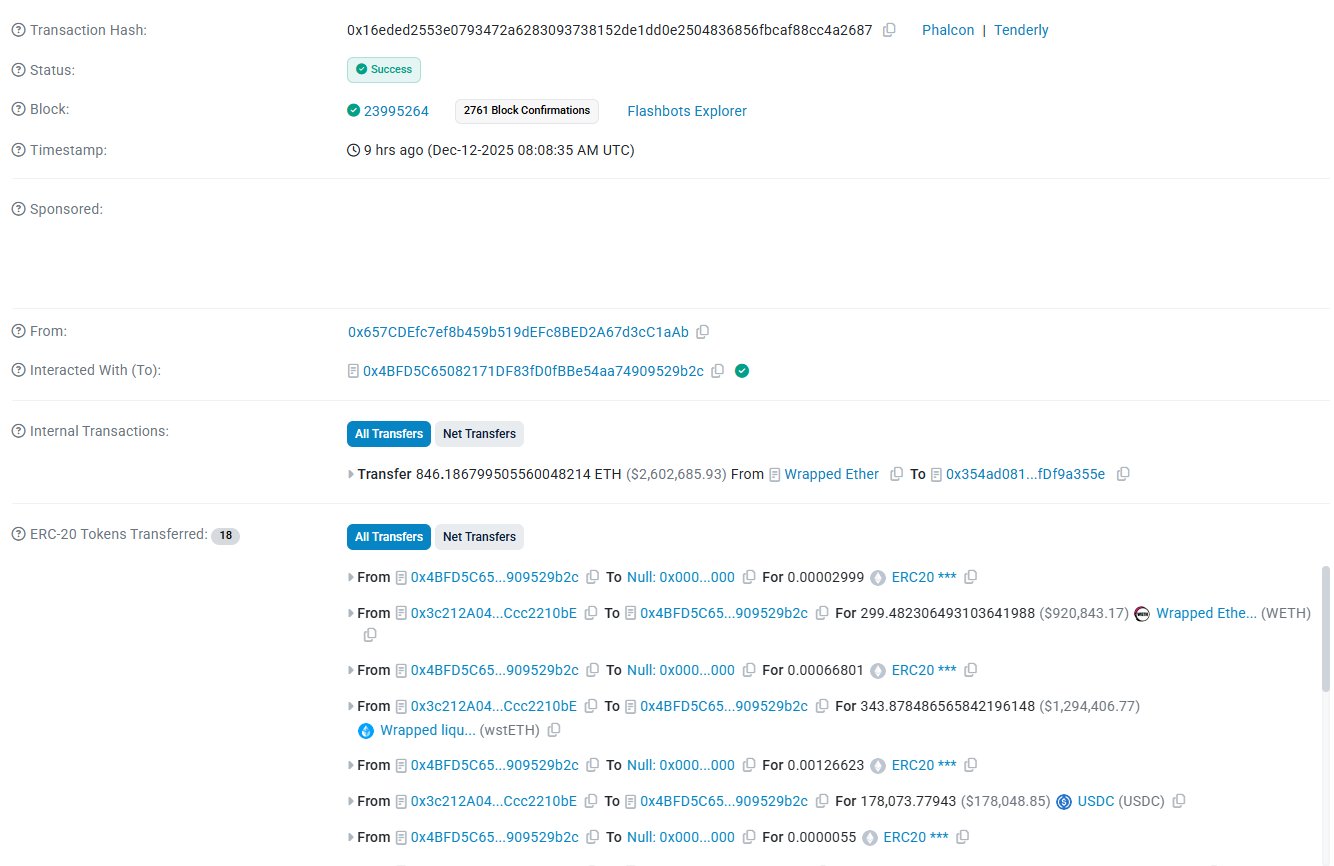Viewport: 1334px width, 866px height.
Task: Switch to Net Transfers for internal transactions
Action: pos(479,433)
